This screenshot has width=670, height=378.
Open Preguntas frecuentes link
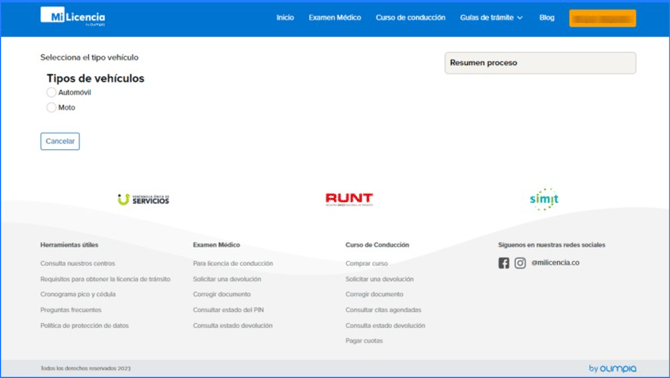tap(71, 310)
